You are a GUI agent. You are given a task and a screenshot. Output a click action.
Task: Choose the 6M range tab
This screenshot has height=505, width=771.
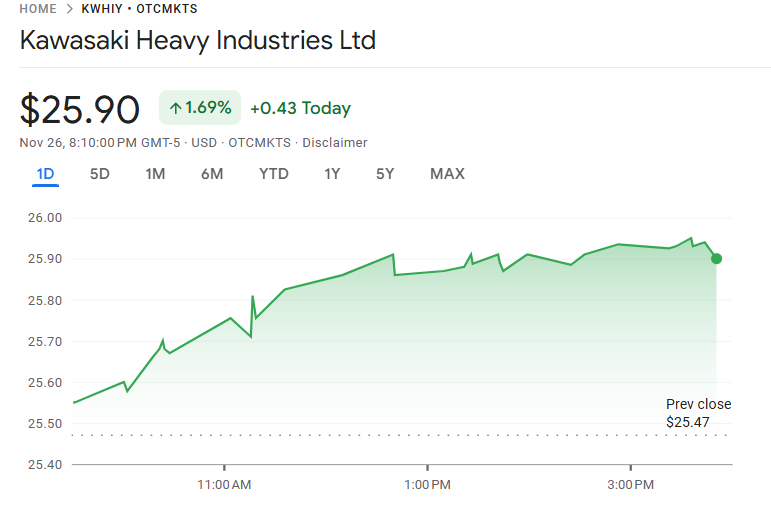(212, 174)
